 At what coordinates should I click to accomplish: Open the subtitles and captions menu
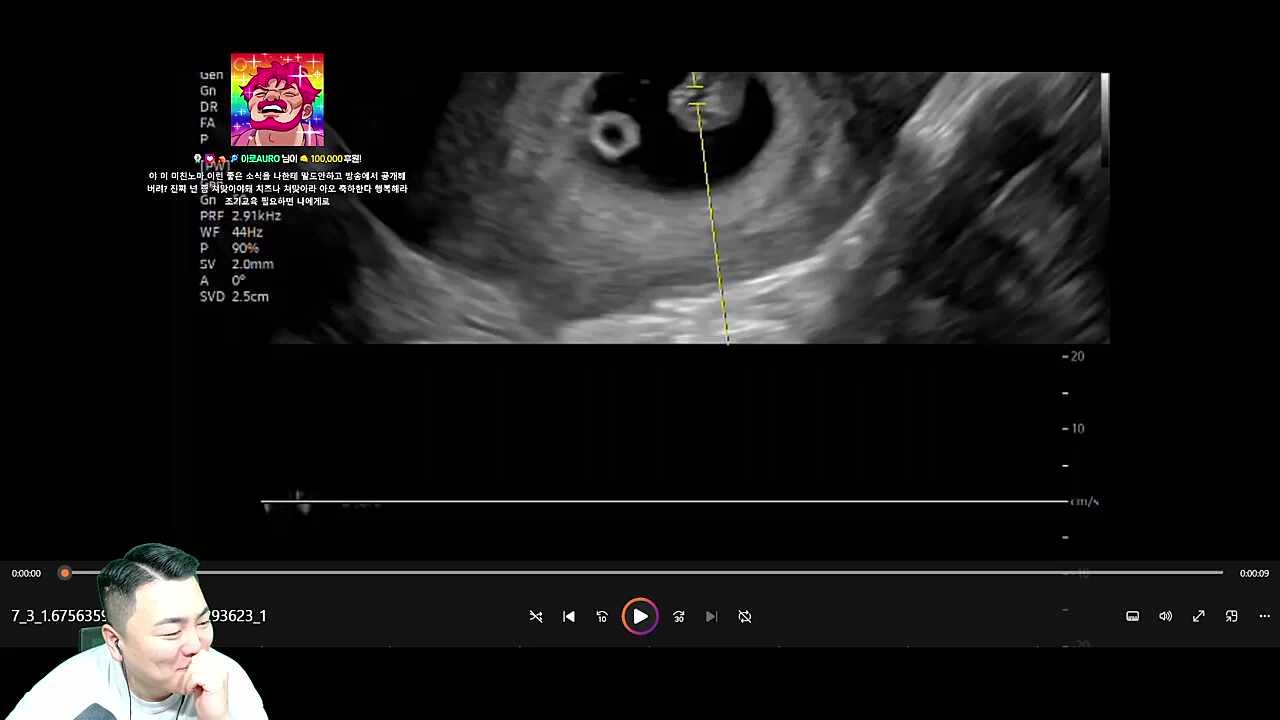(x=1132, y=617)
